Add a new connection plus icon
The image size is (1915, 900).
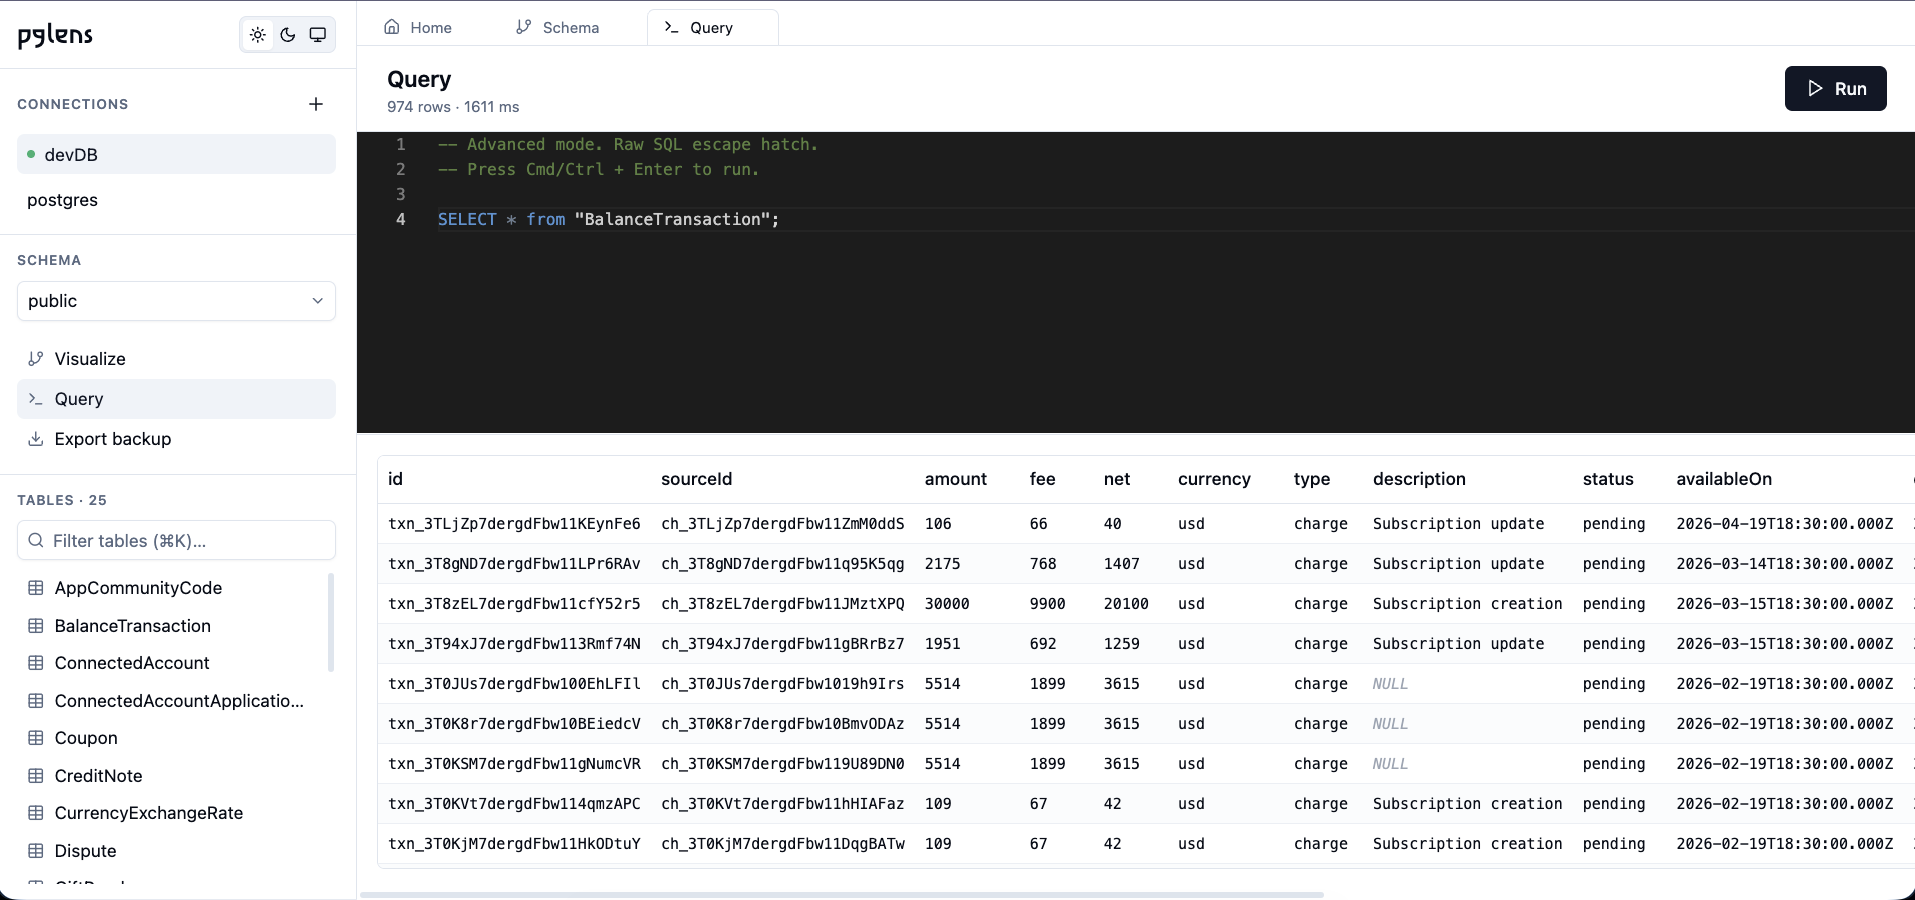pyautogui.click(x=316, y=104)
